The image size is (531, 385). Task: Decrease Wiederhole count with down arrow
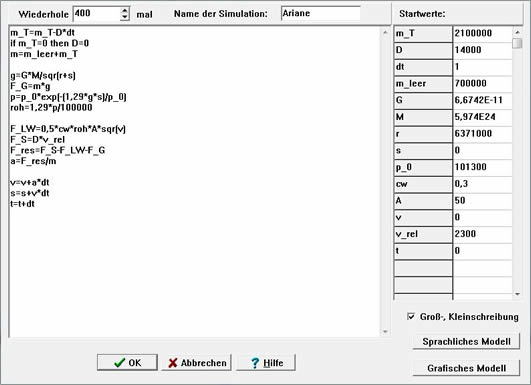point(125,17)
